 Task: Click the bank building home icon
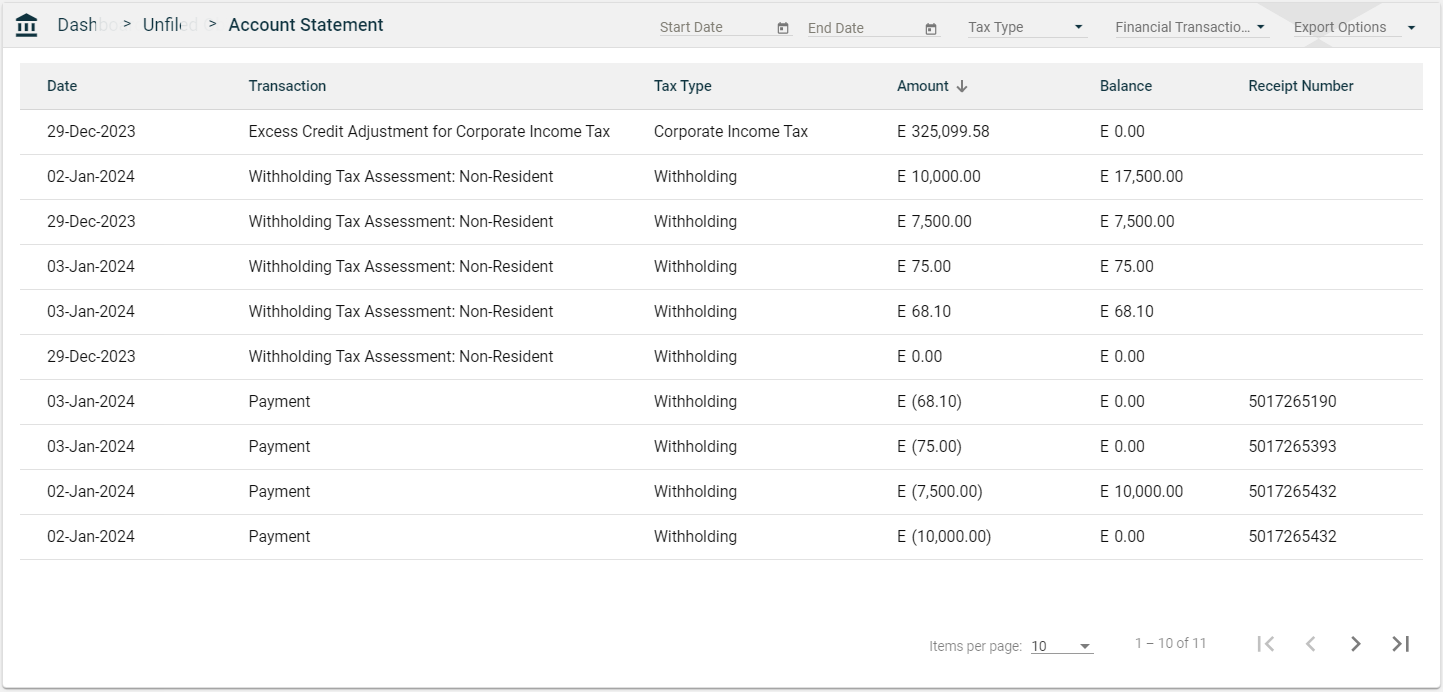coord(27,25)
